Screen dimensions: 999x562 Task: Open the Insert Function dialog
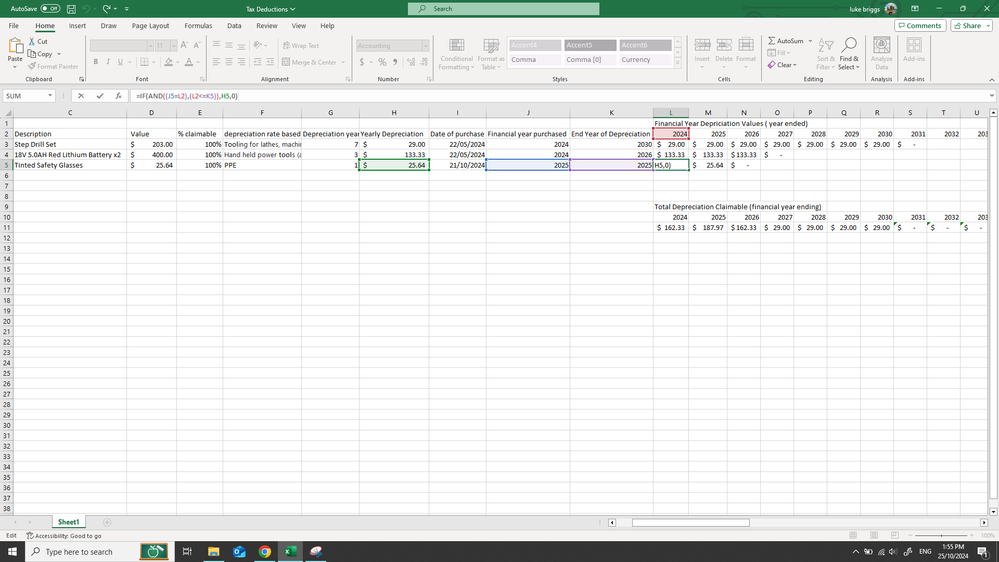[119, 96]
